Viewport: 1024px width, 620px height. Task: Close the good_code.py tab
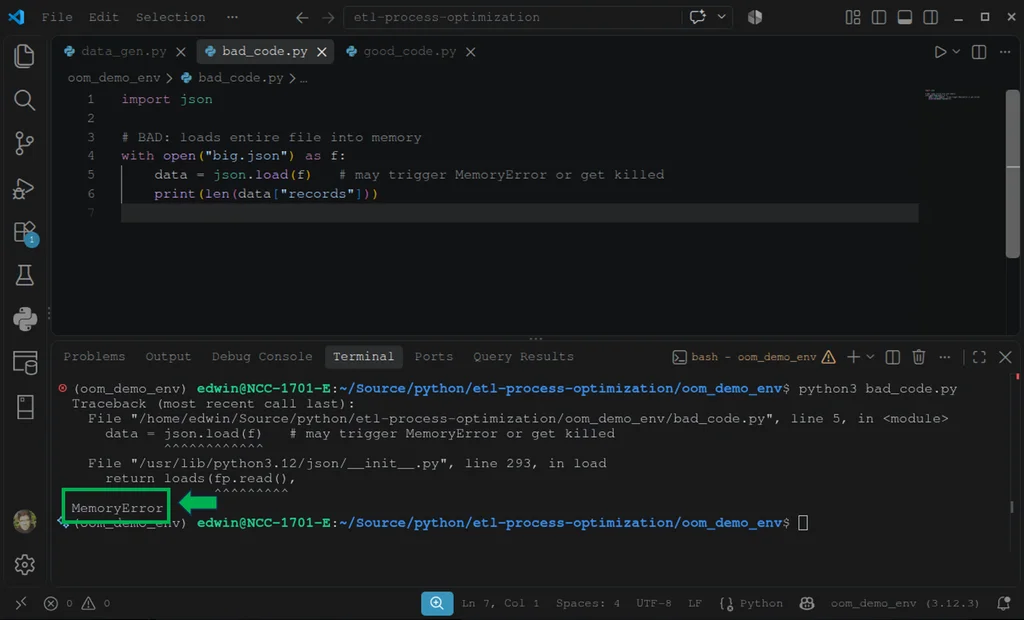471,52
